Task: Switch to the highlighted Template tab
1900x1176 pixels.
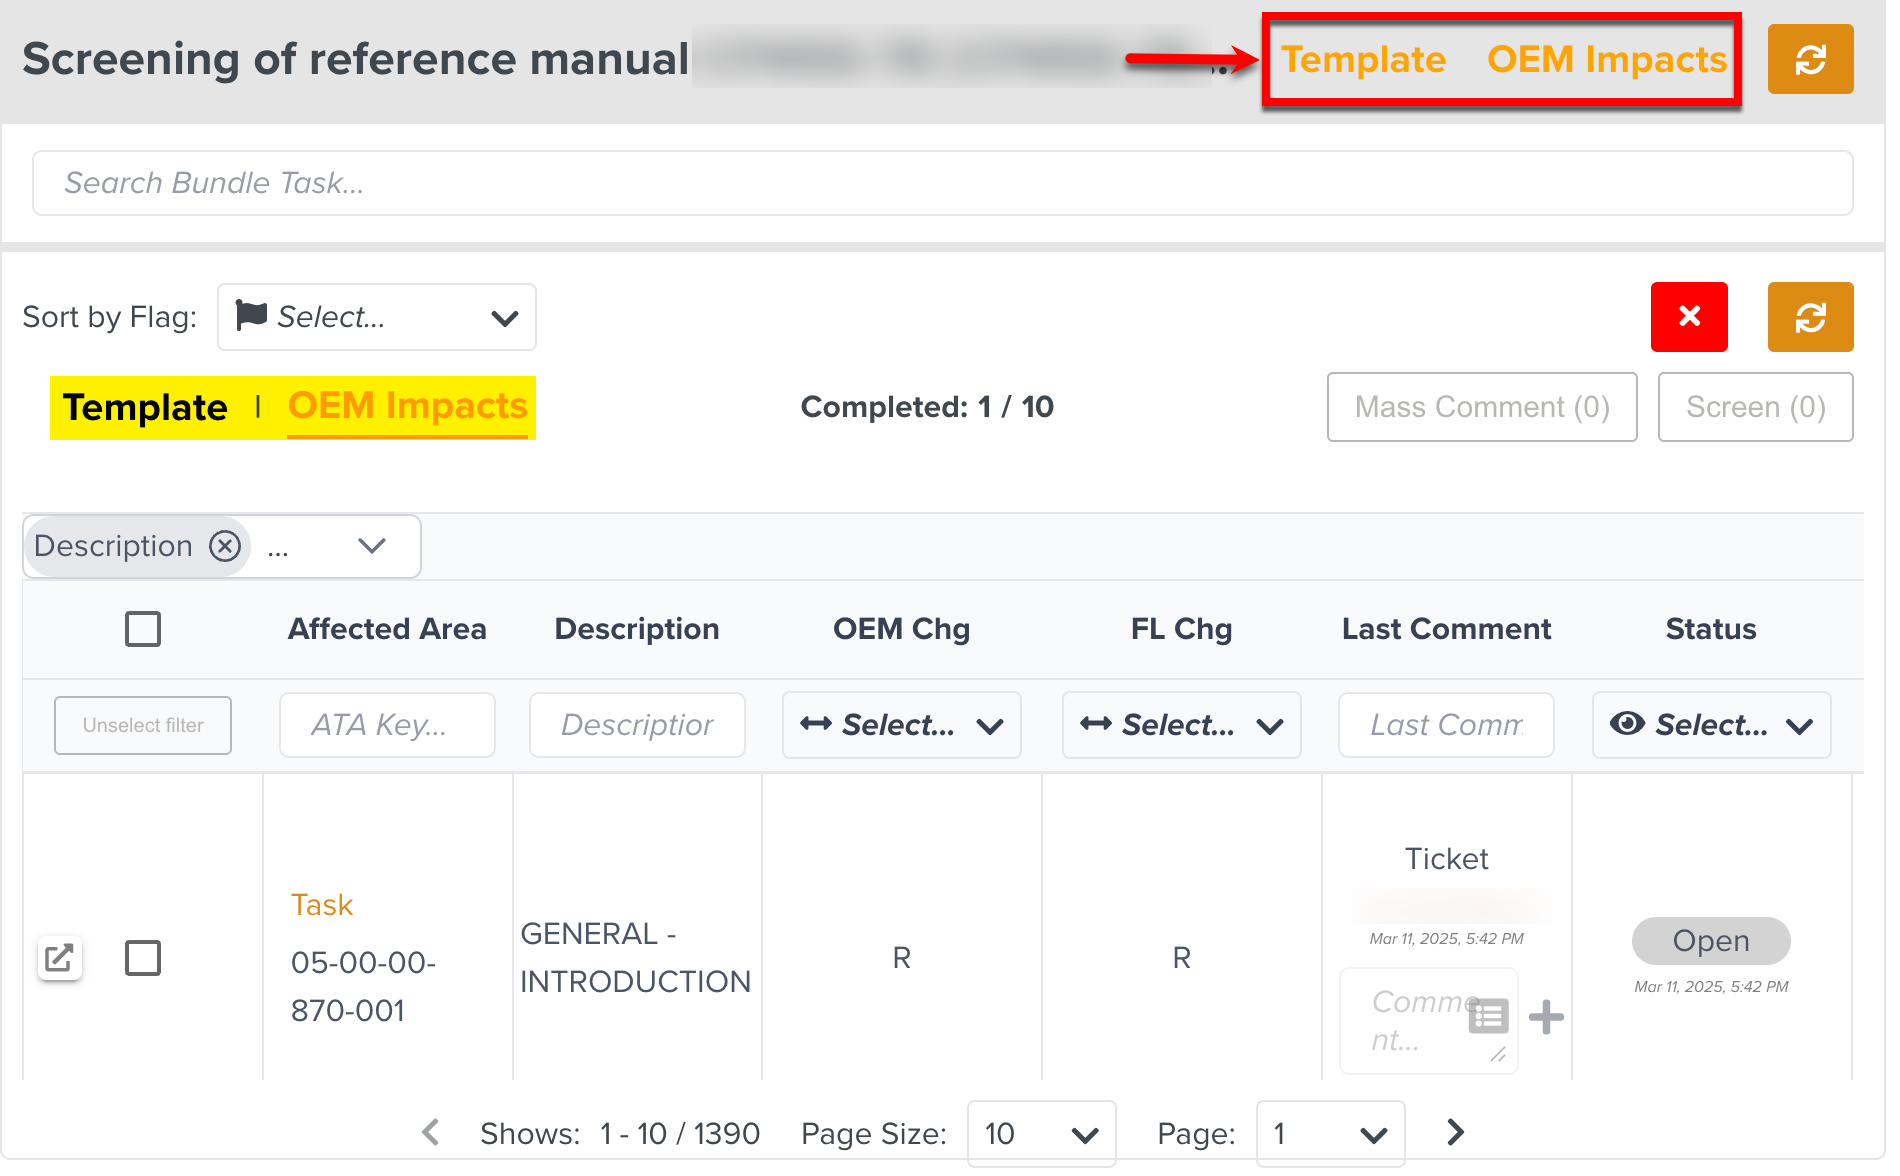Action: (x=145, y=408)
